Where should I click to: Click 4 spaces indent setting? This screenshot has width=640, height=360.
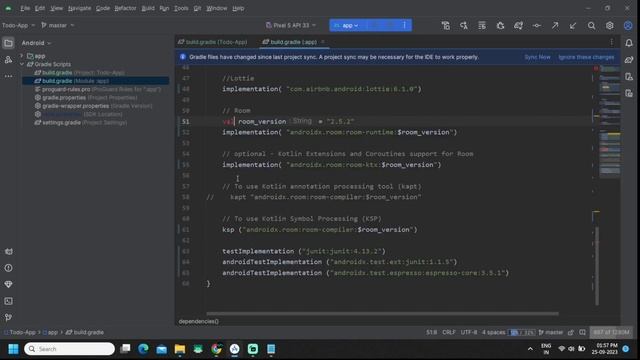(493, 332)
